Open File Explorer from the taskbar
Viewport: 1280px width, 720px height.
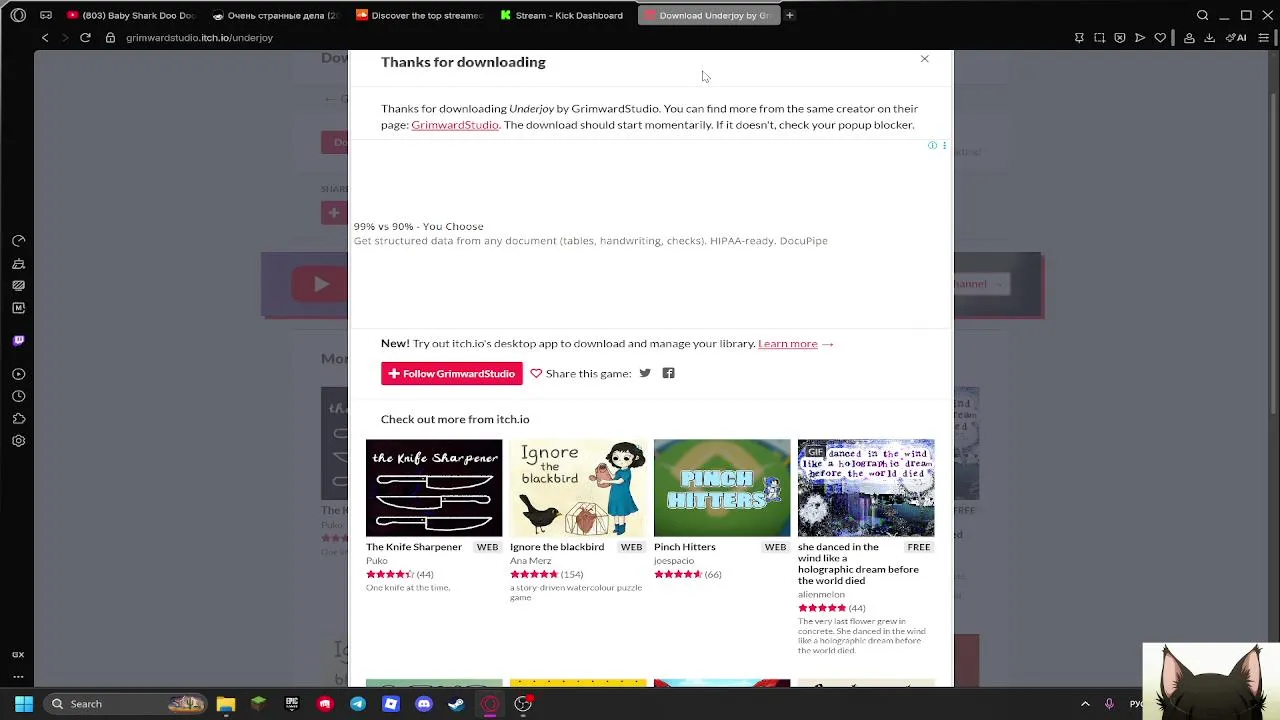[x=226, y=704]
